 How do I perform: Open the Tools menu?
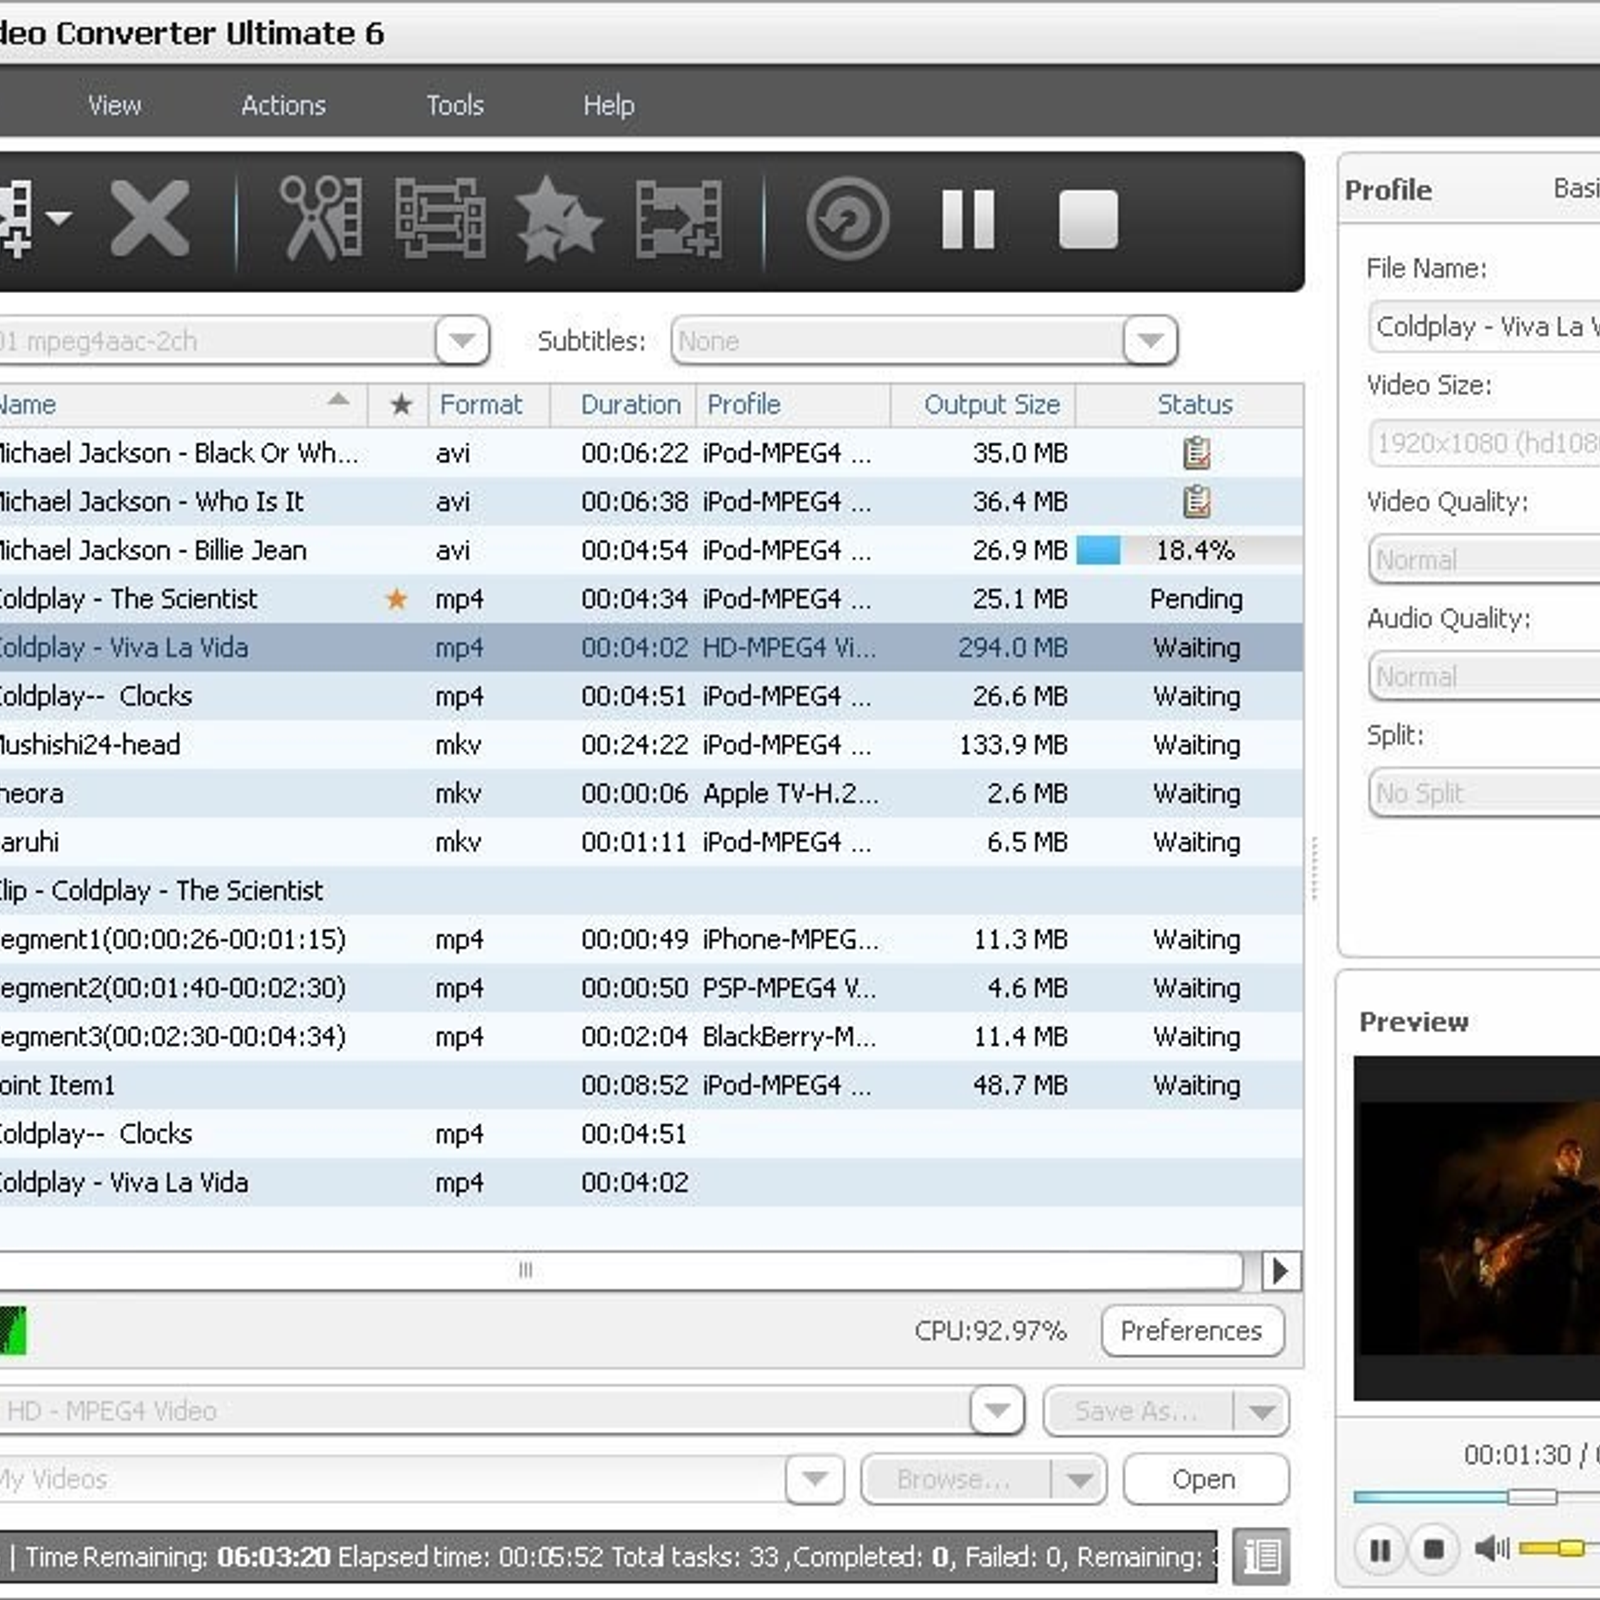455,105
